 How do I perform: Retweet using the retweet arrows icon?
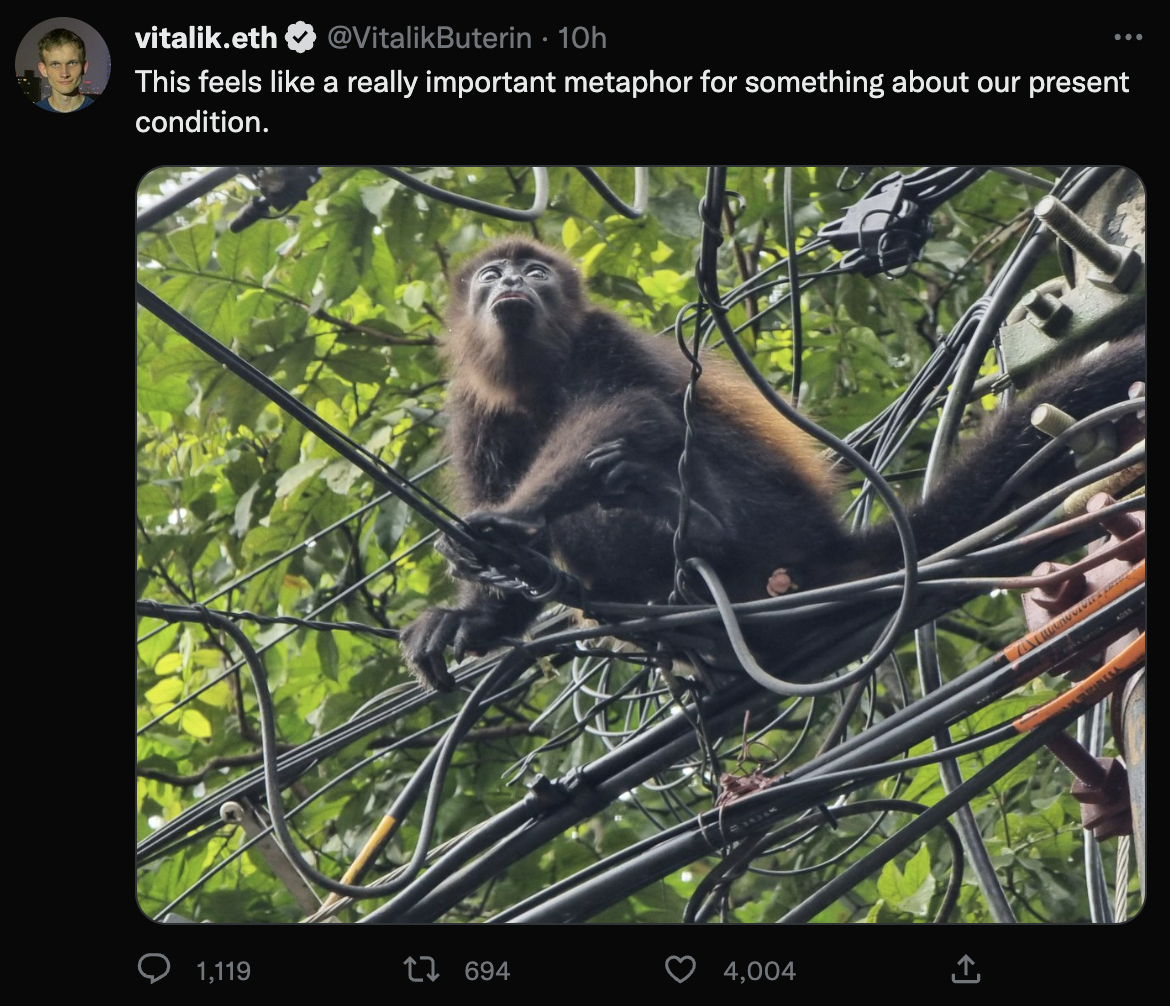point(420,969)
